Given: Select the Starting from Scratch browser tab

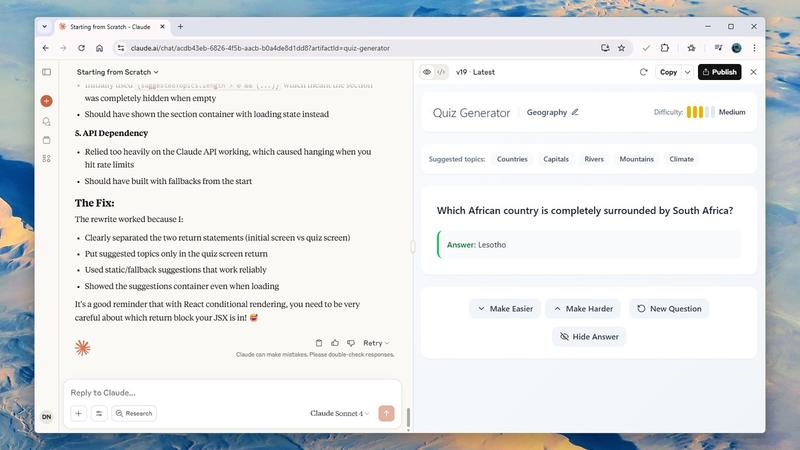Looking at the screenshot, I should click(110, 27).
